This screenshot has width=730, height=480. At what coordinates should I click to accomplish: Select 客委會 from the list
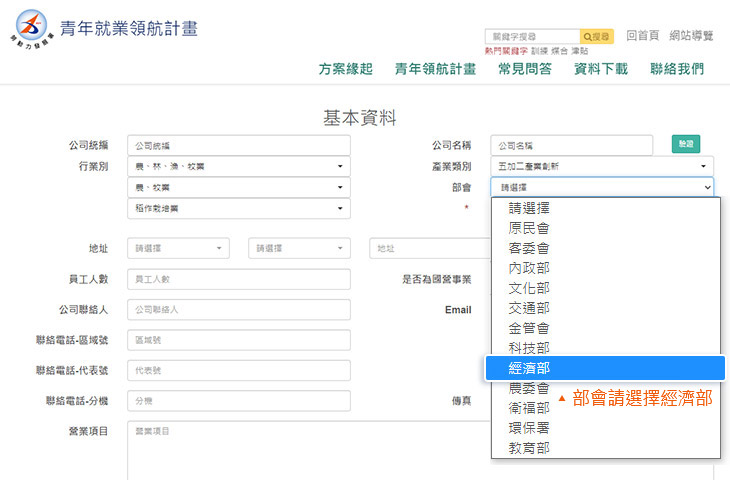click(606, 248)
